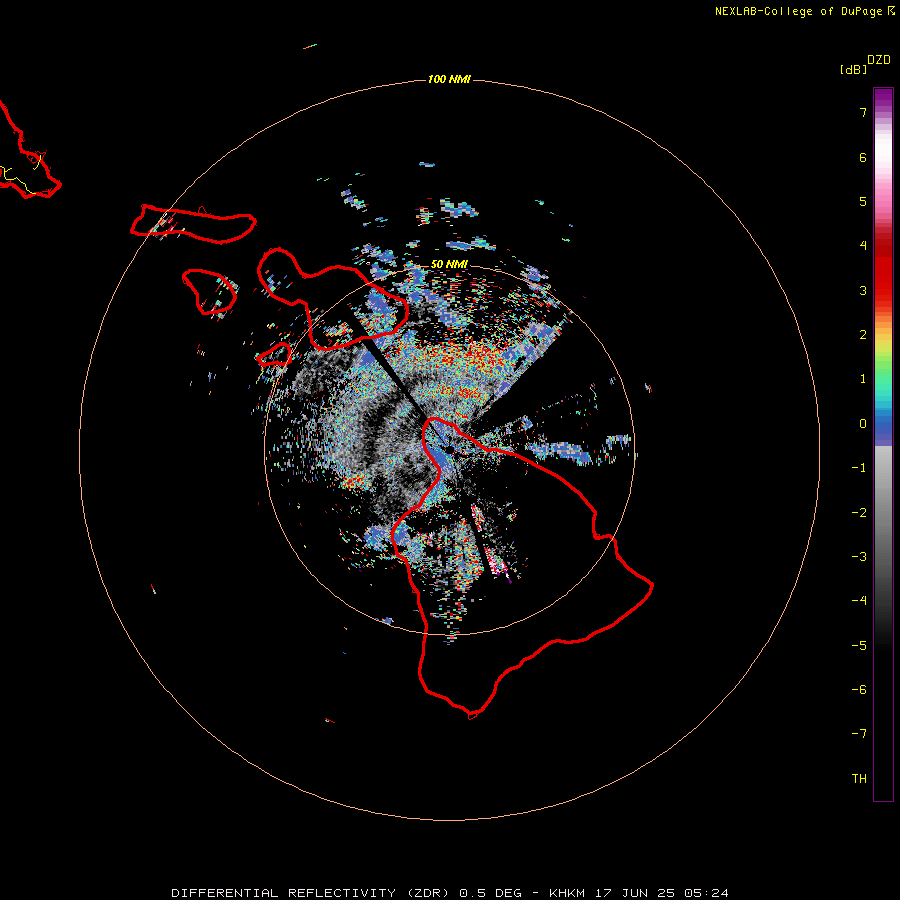
Task: Click the 7 value on colorbar scale
Action: coord(863,112)
